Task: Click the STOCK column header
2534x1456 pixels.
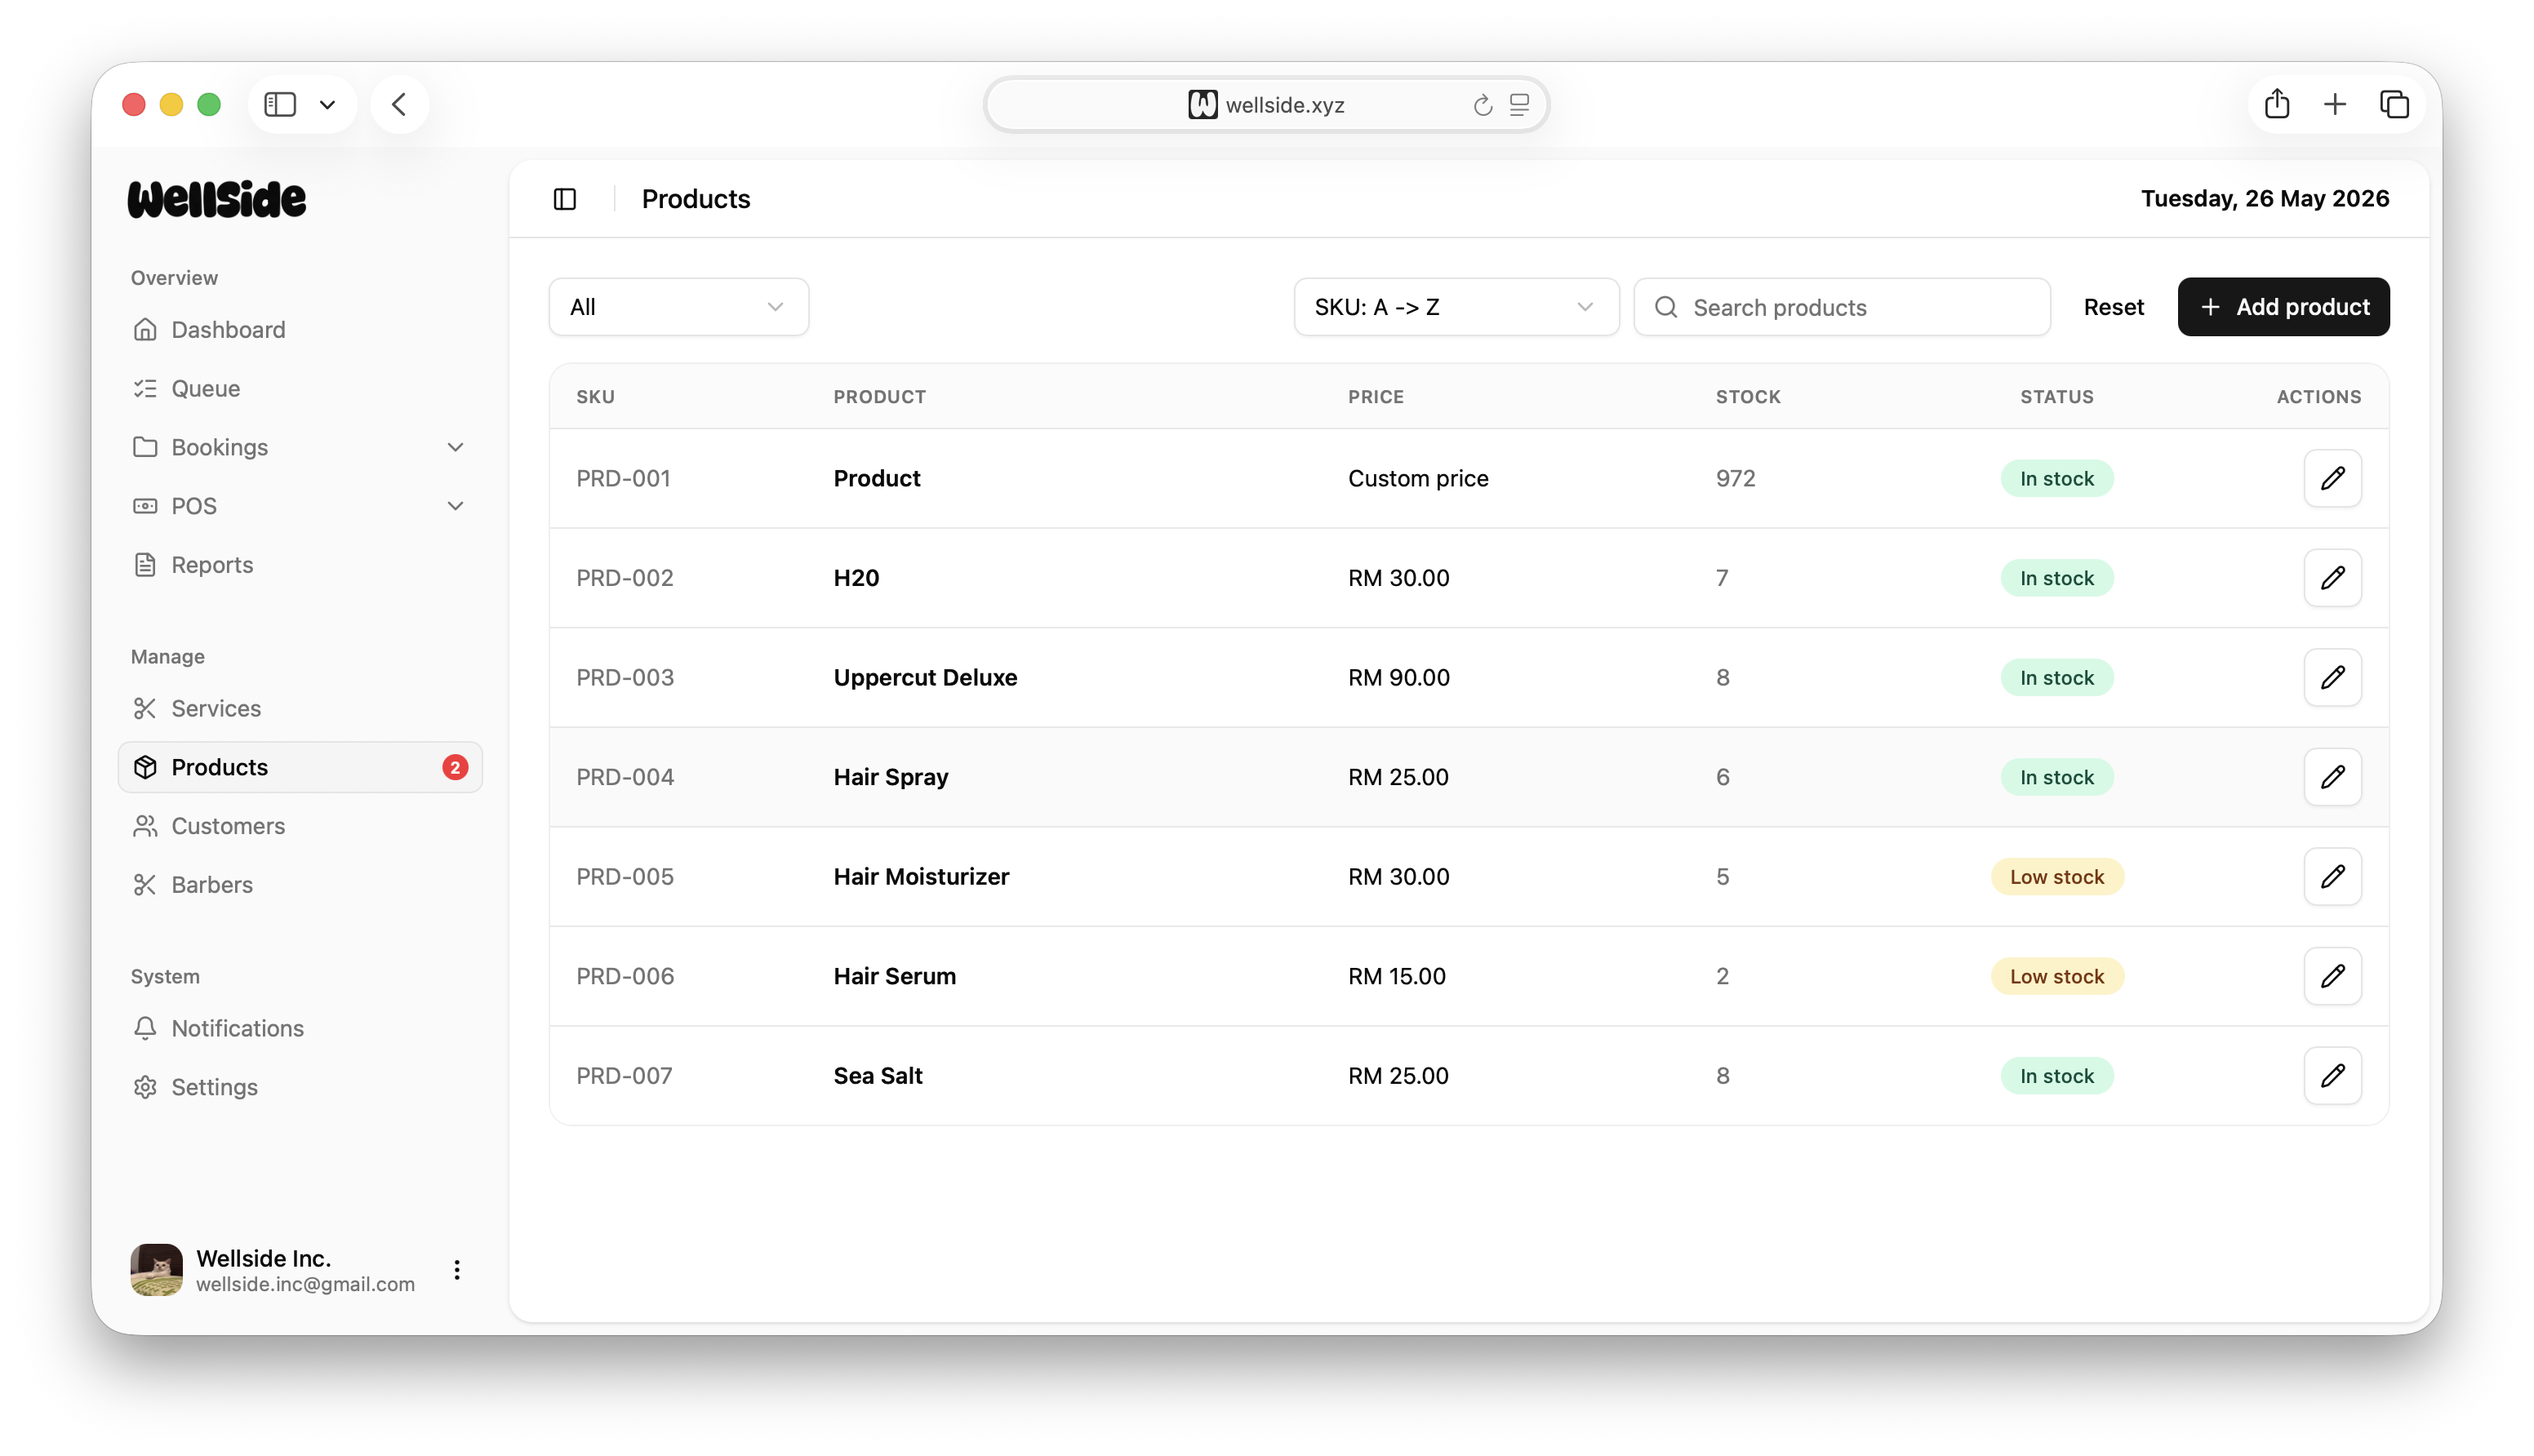Action: [x=1748, y=397]
